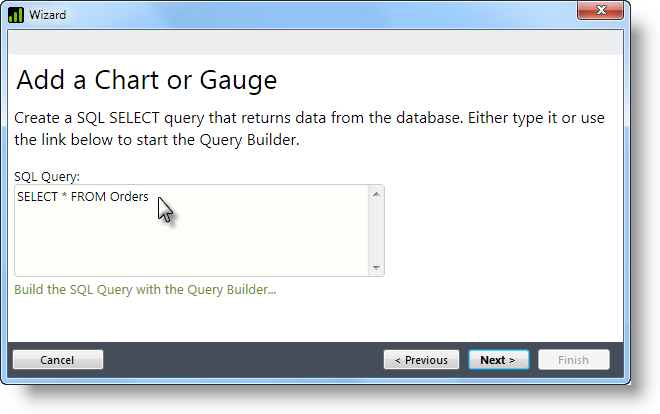Click the word 'SELECT' in the query box

37,196
